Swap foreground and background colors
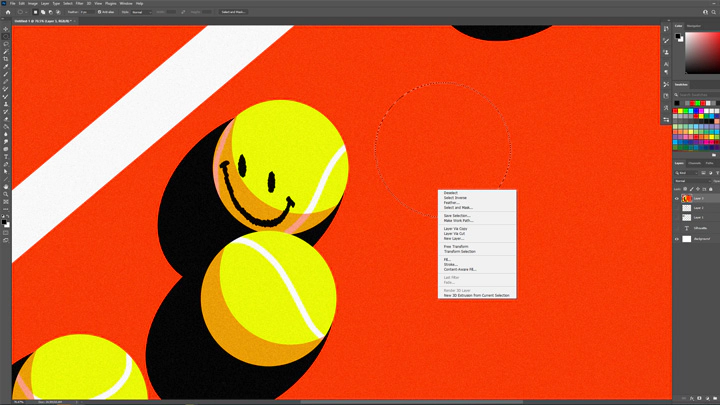720x405 pixels. 8,217
